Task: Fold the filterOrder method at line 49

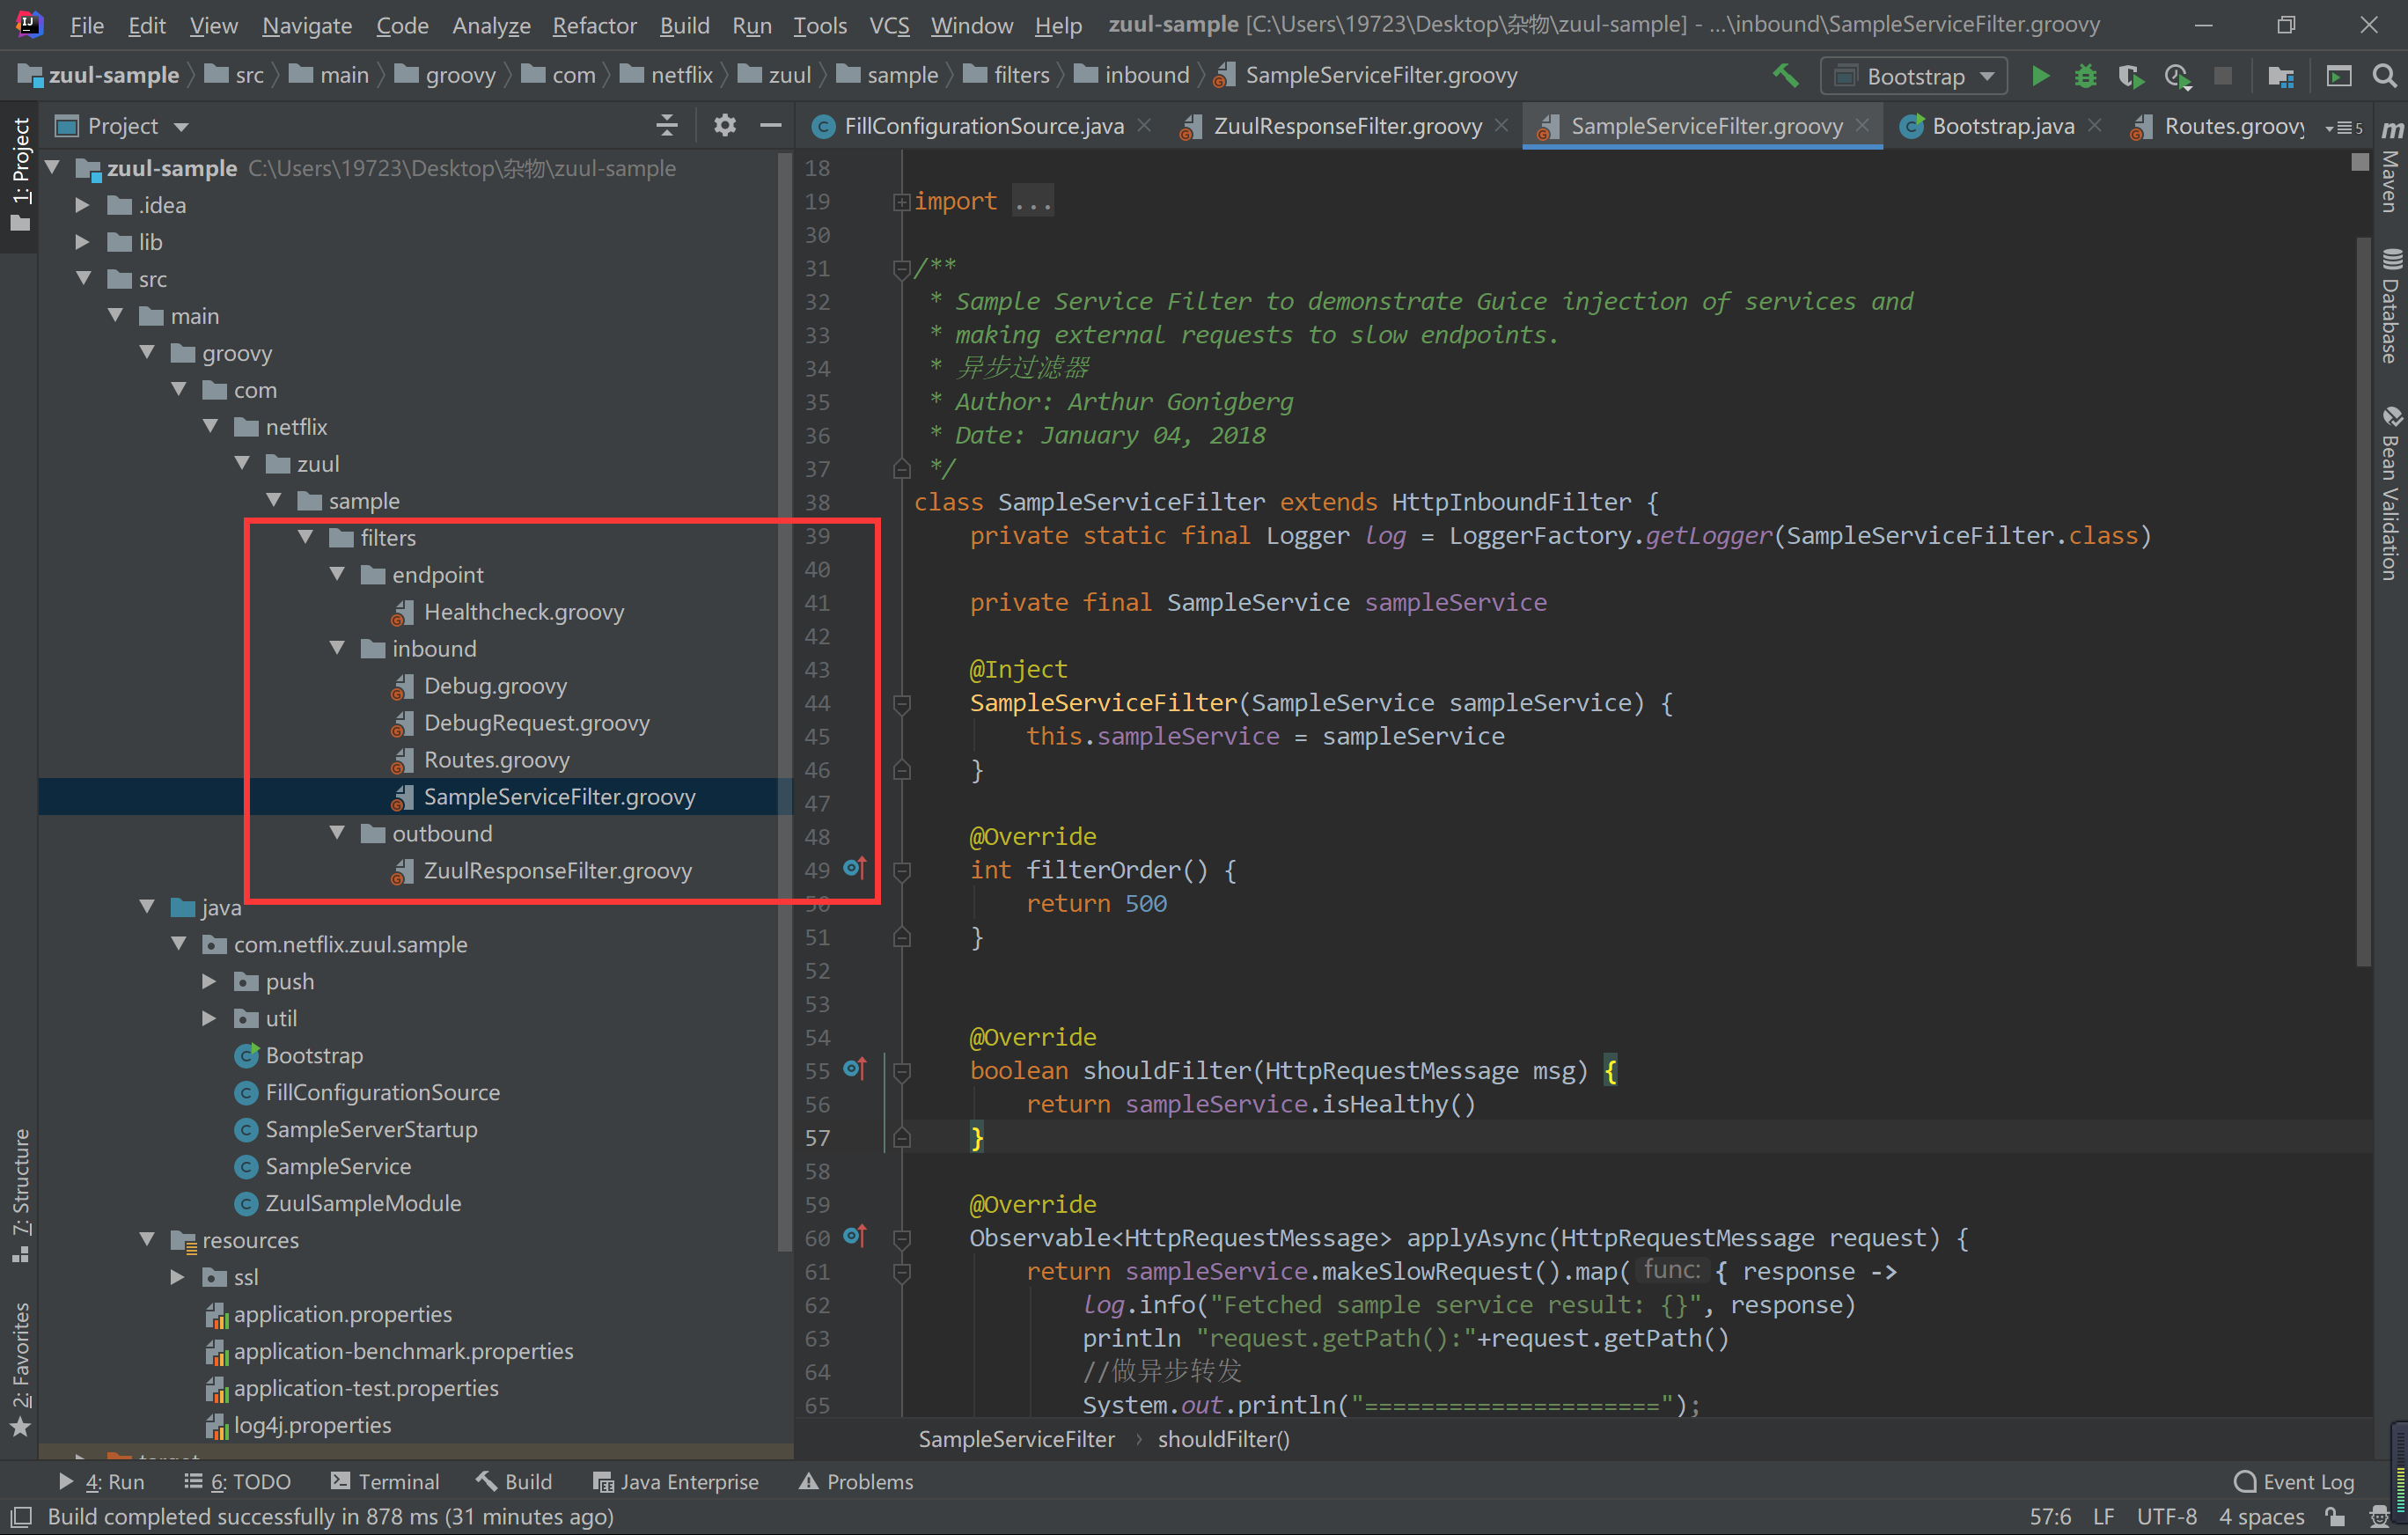Action: 901,871
